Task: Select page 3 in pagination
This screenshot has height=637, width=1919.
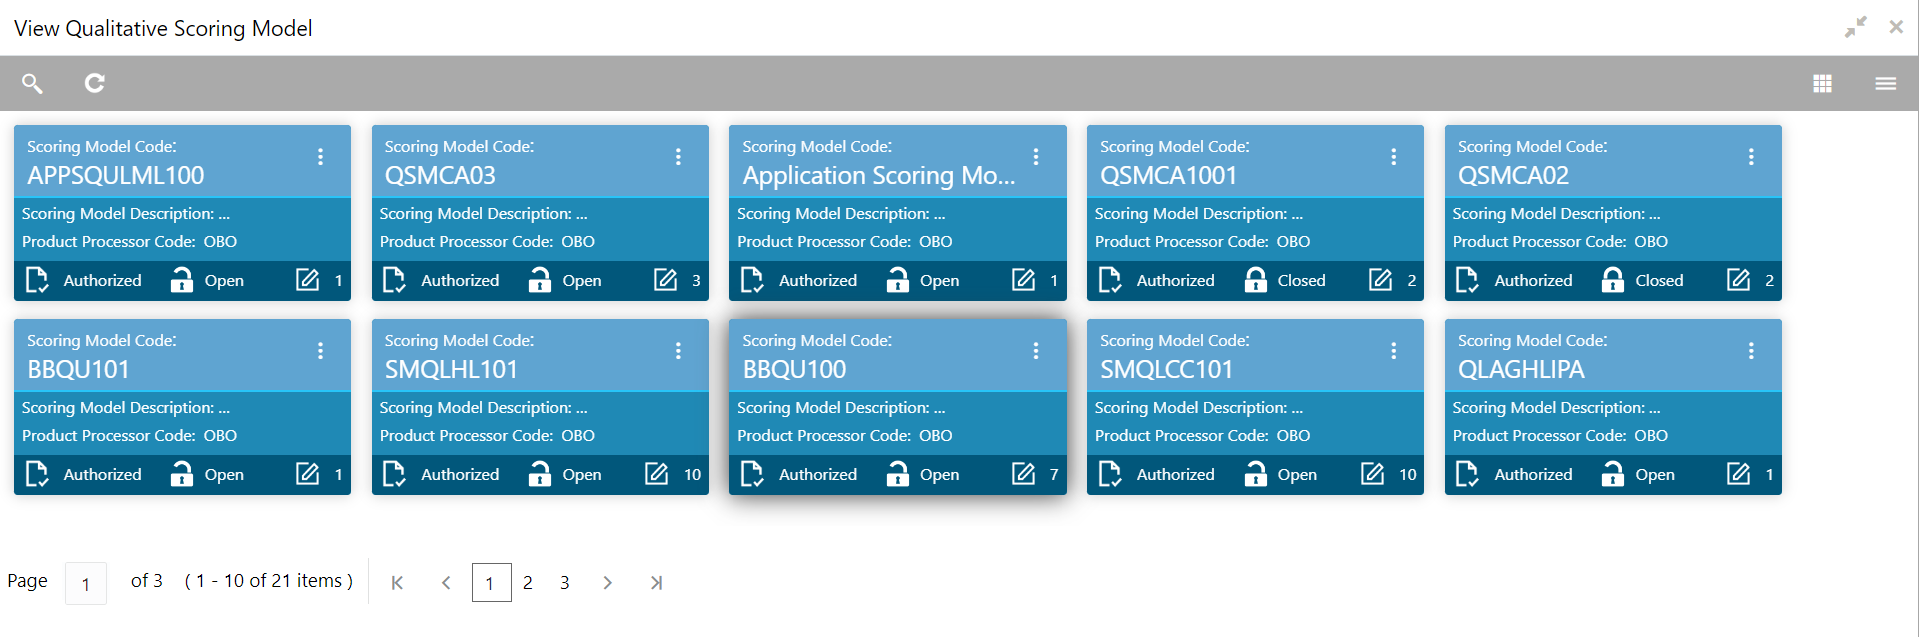Action: click(x=565, y=583)
